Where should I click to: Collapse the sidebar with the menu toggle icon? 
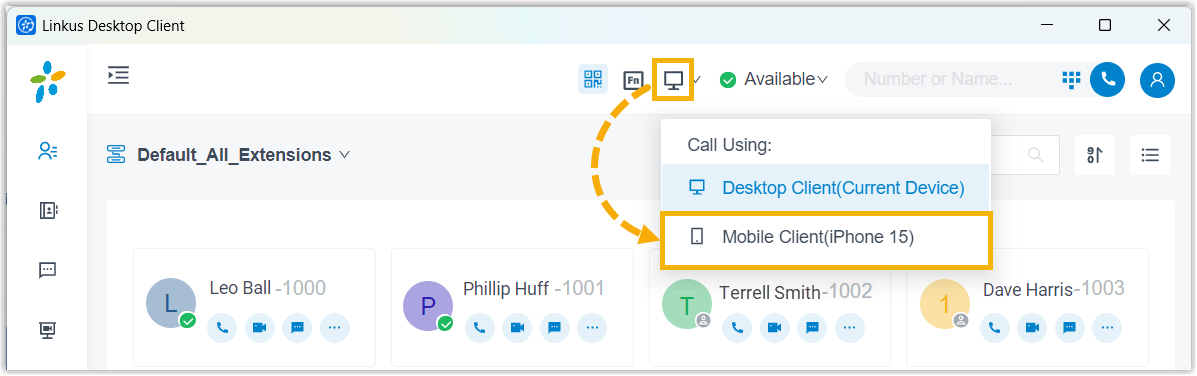point(118,75)
